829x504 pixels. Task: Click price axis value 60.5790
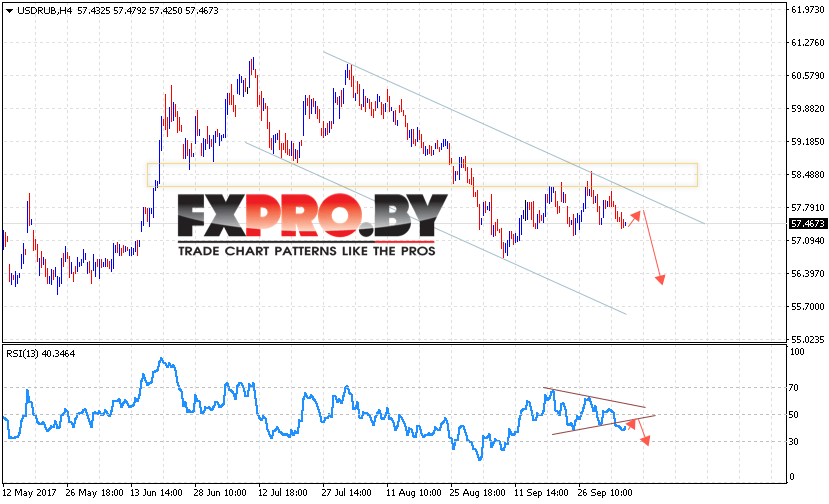pos(807,76)
